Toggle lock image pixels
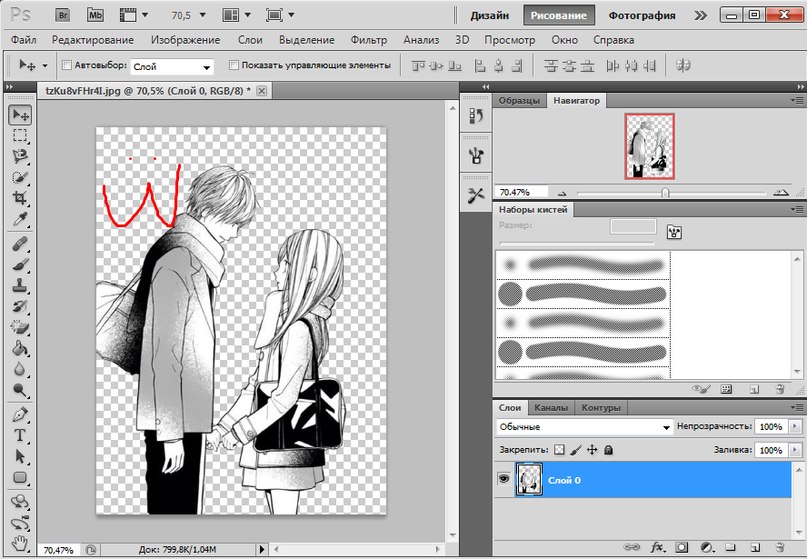The image size is (807, 559). [576, 450]
